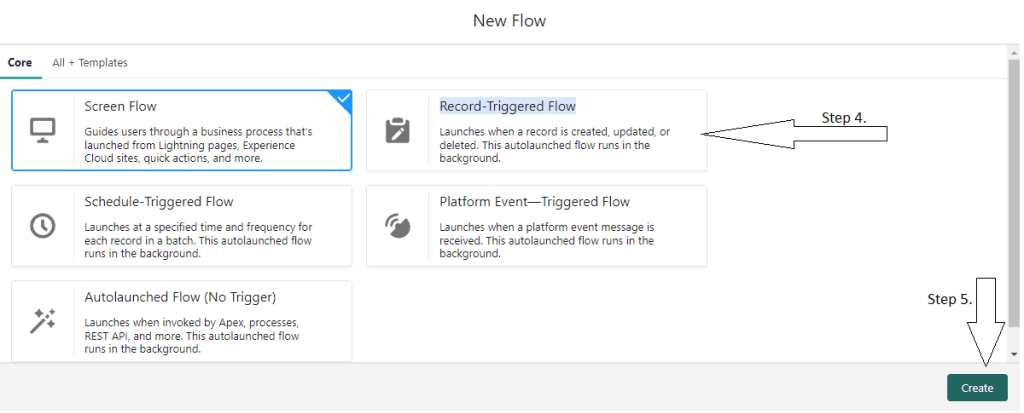Click the Record-Triggered Flow description text
This screenshot has width=1024, height=413.
554,145
